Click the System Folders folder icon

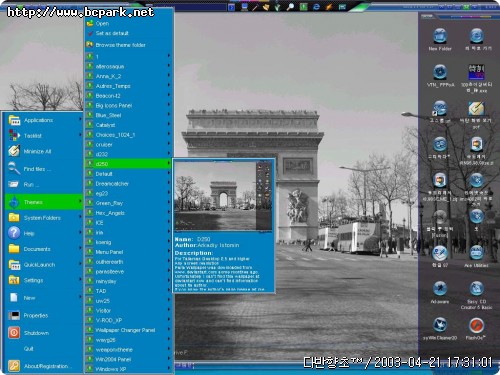(14, 217)
